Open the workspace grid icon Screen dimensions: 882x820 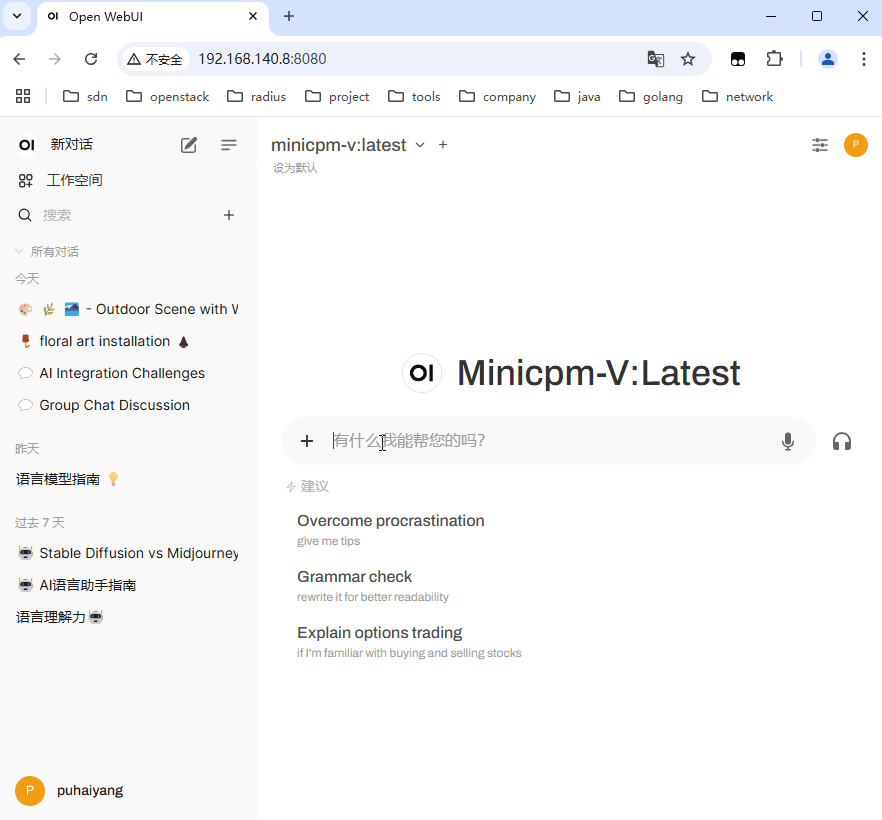[25, 181]
